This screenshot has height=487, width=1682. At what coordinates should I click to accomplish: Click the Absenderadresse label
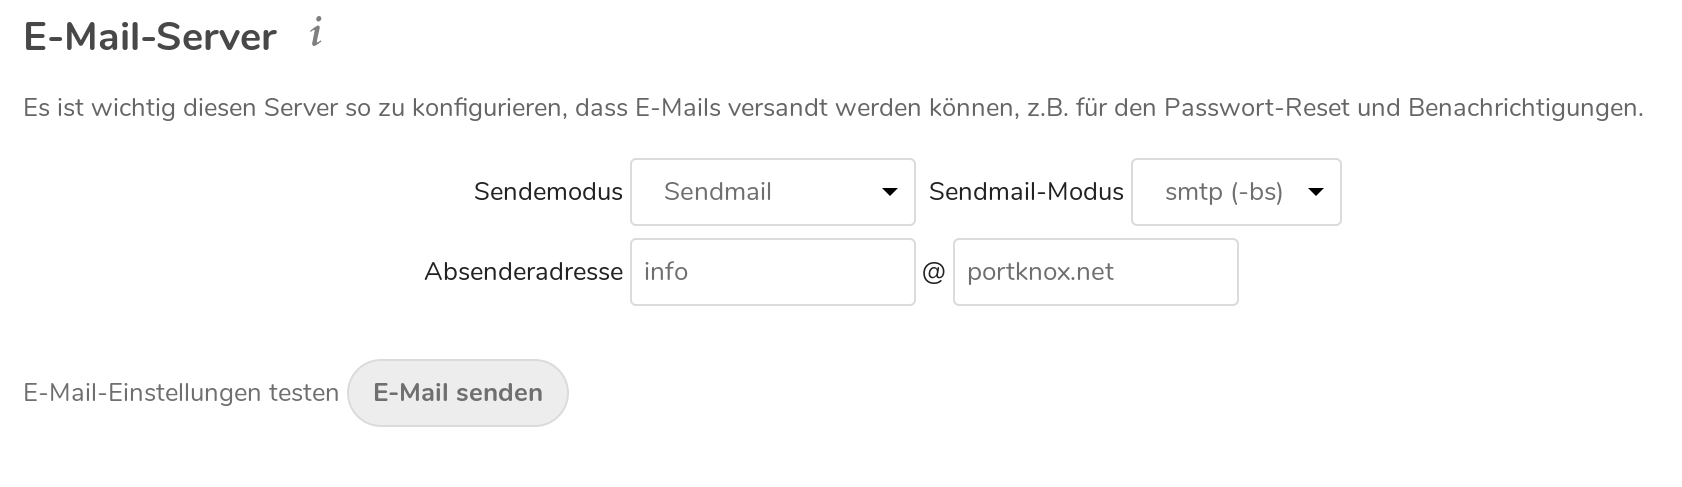(523, 272)
